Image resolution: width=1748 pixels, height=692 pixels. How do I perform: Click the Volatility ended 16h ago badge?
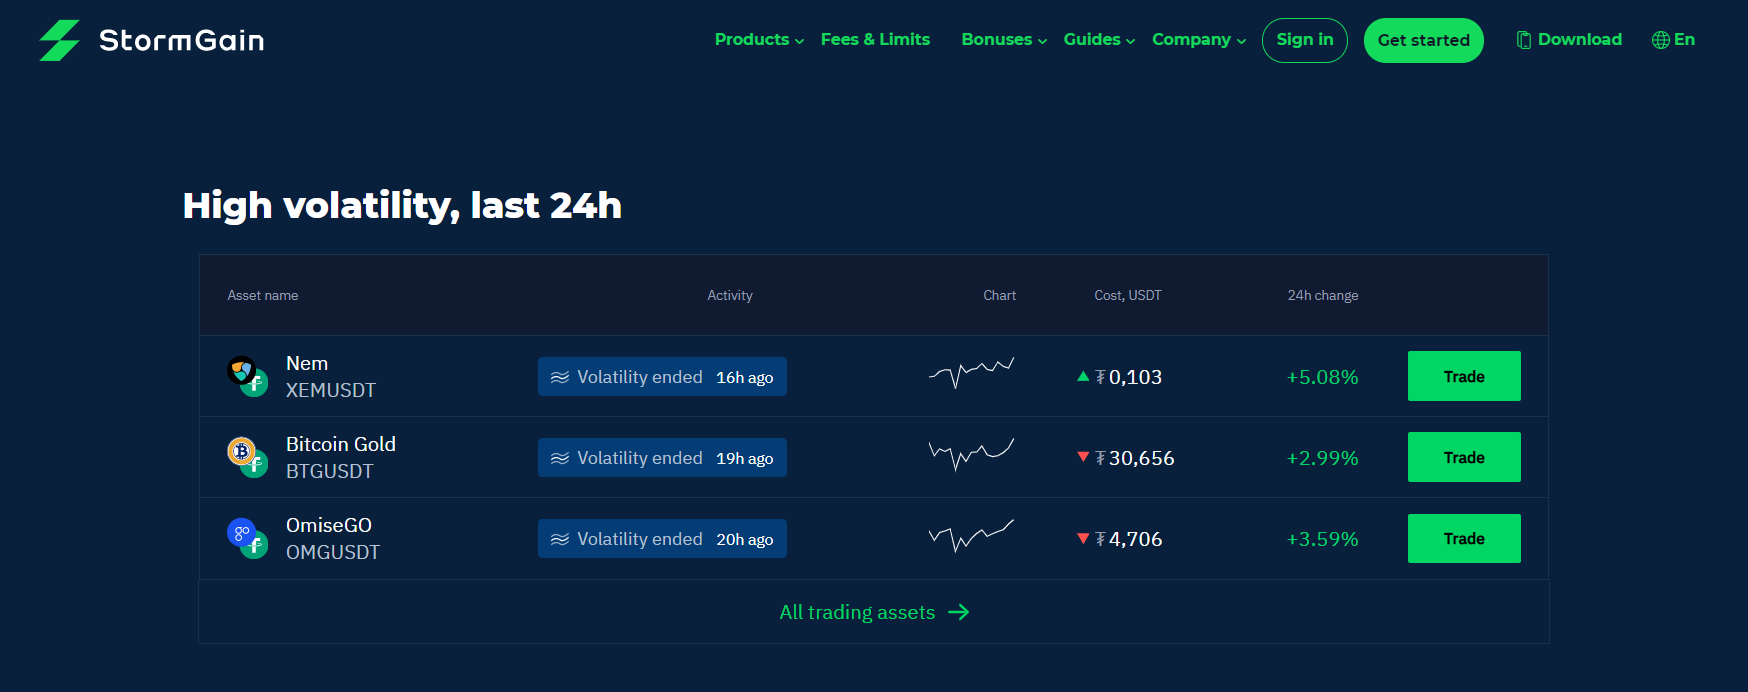coord(662,377)
